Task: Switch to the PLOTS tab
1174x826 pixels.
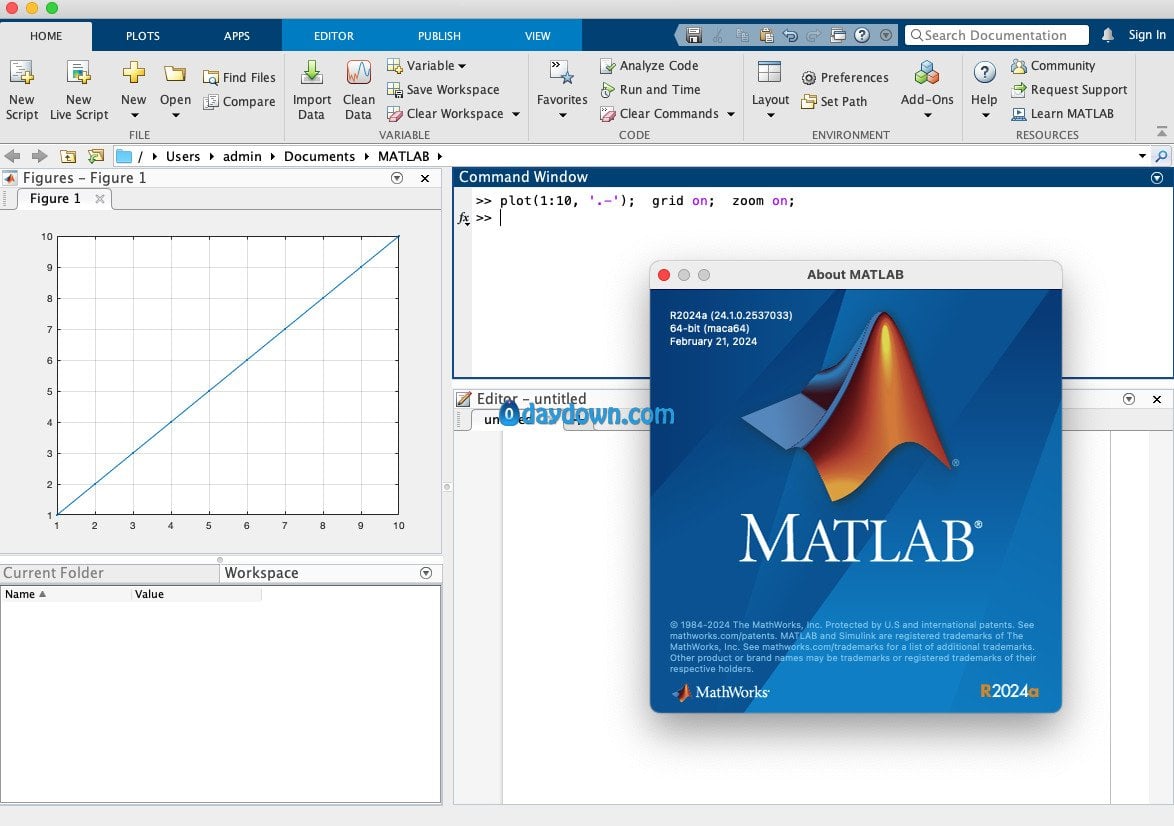Action: (x=142, y=36)
